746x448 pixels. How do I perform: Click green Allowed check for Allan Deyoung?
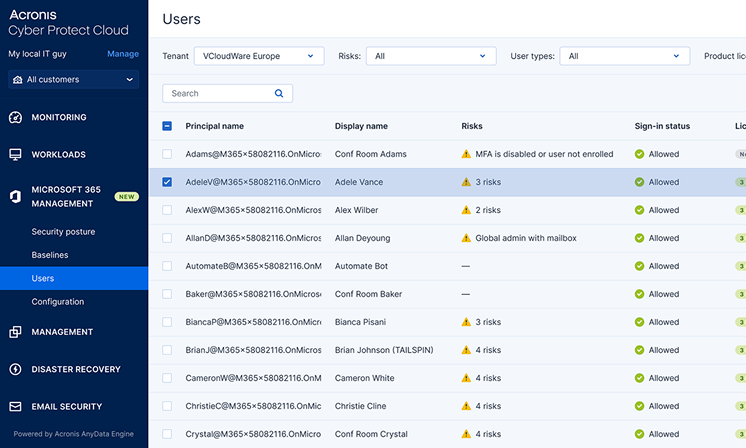tap(639, 238)
